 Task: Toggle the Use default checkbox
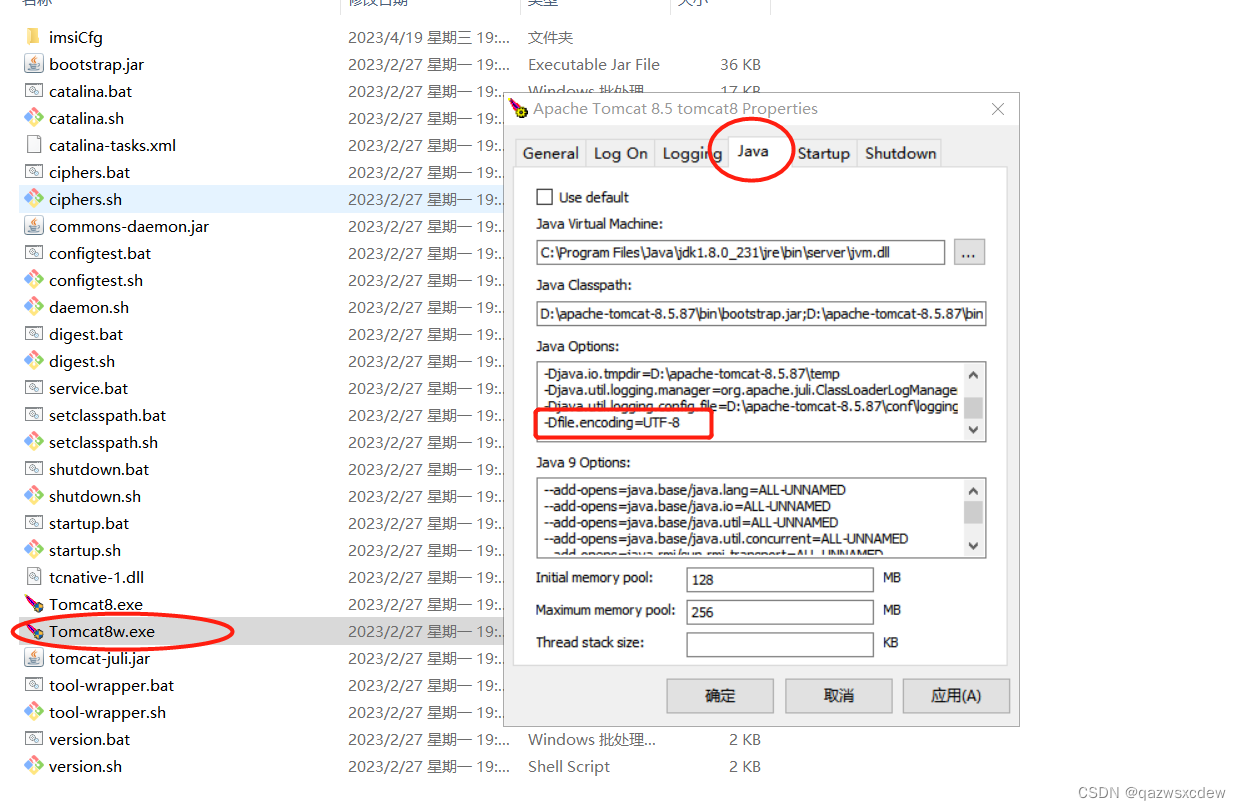(545, 197)
